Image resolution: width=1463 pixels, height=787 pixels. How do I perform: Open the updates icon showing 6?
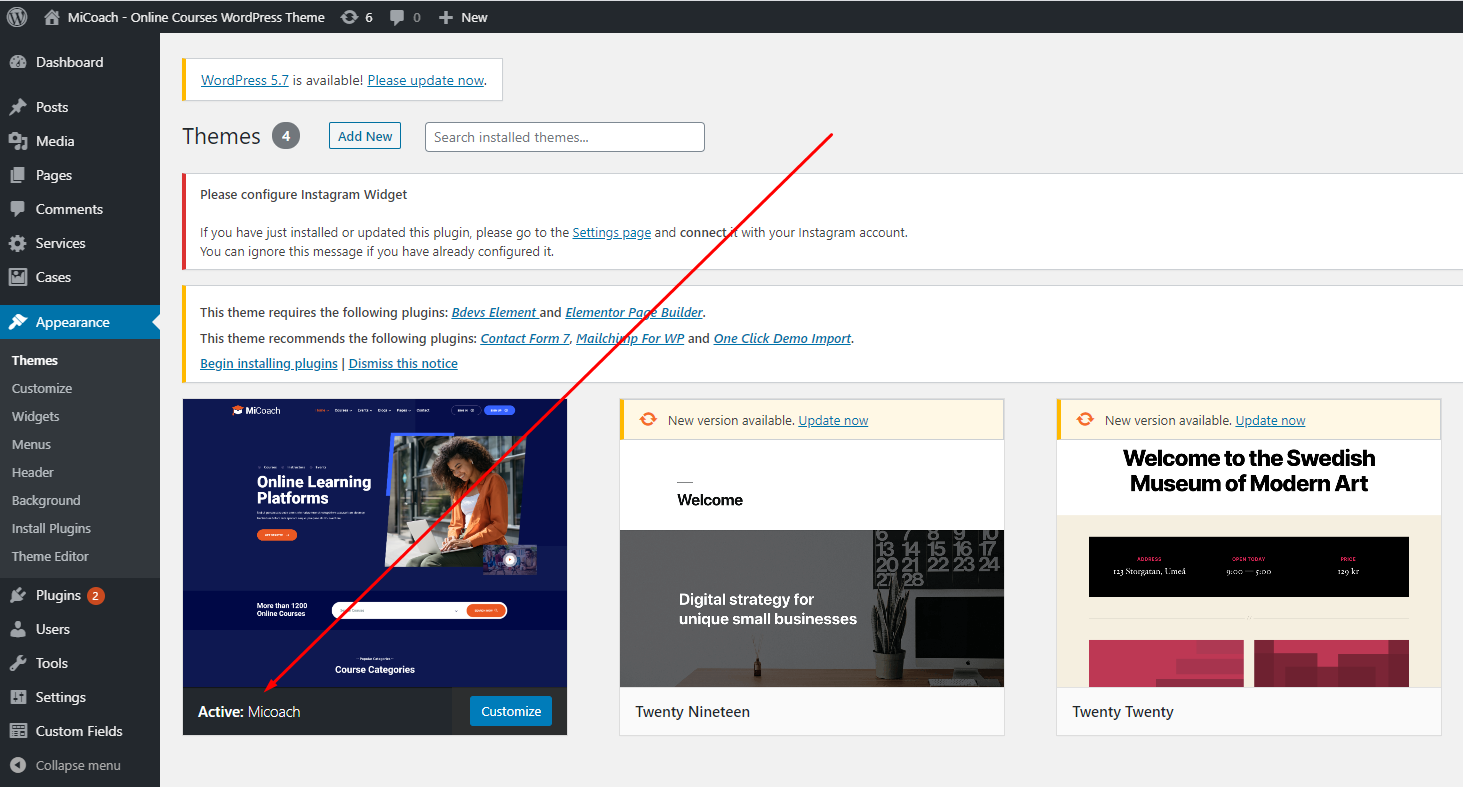point(349,17)
